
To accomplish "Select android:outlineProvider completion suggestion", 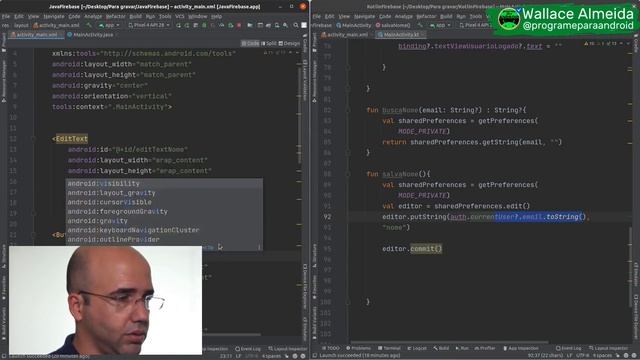I will pos(164,240).
